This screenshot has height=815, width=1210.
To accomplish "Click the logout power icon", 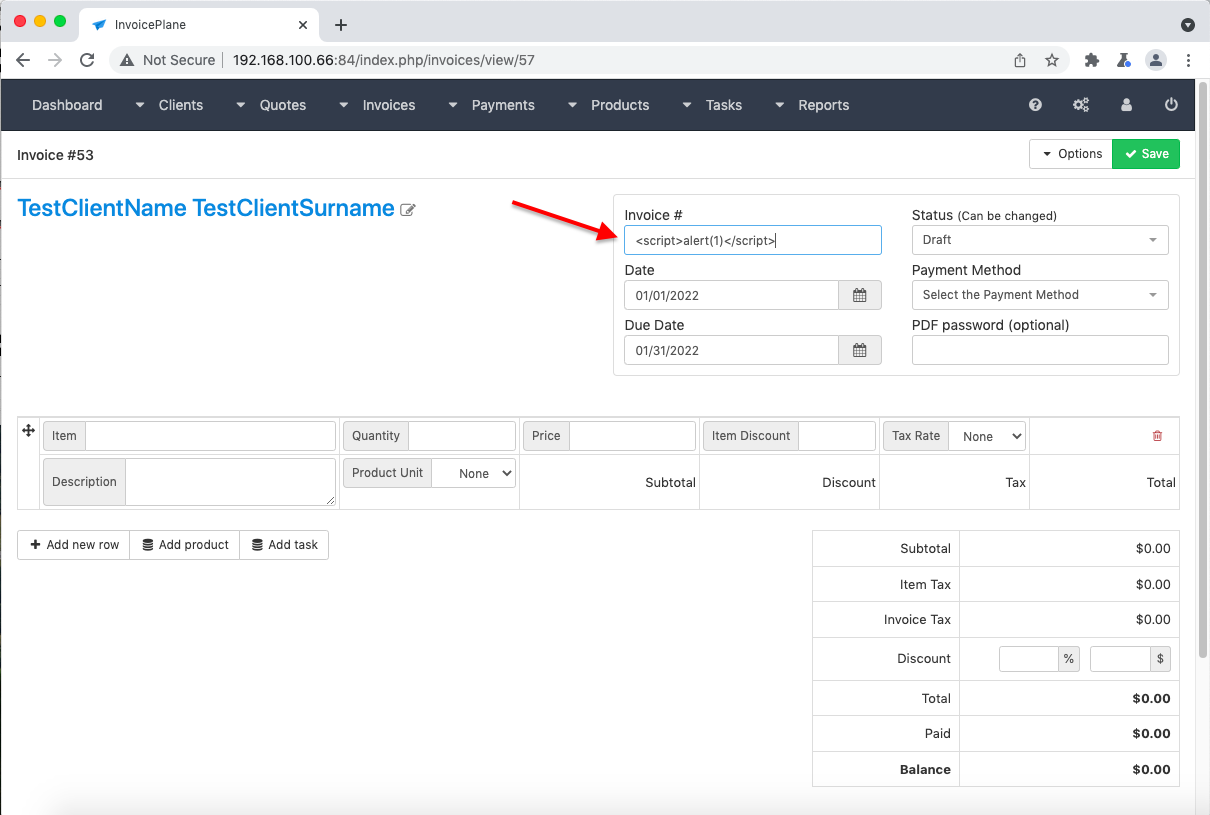I will click(x=1172, y=105).
